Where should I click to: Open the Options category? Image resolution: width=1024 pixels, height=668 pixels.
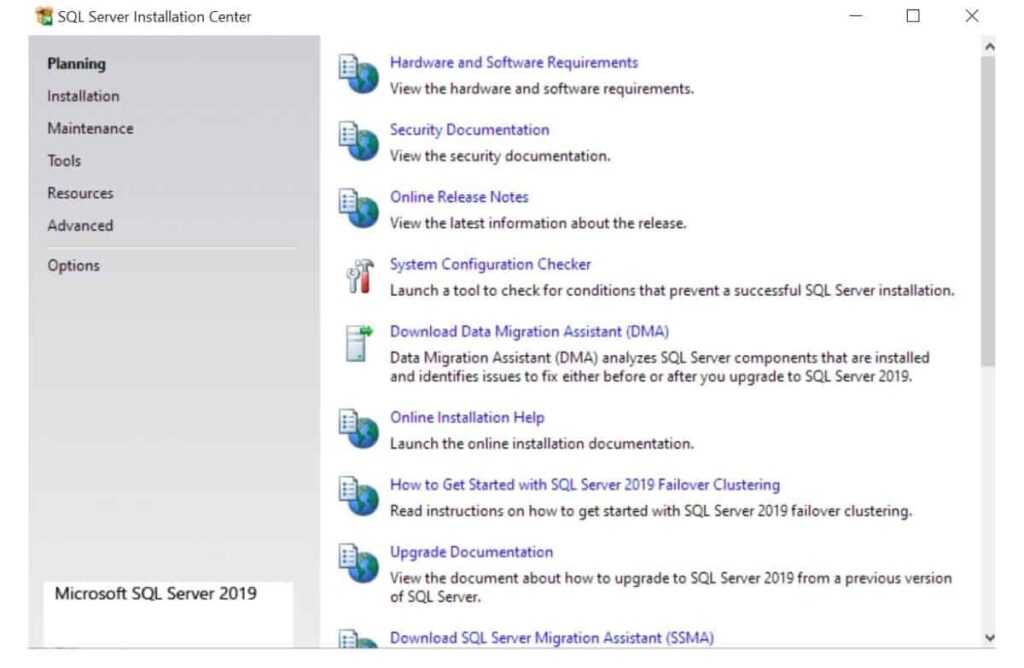click(74, 266)
